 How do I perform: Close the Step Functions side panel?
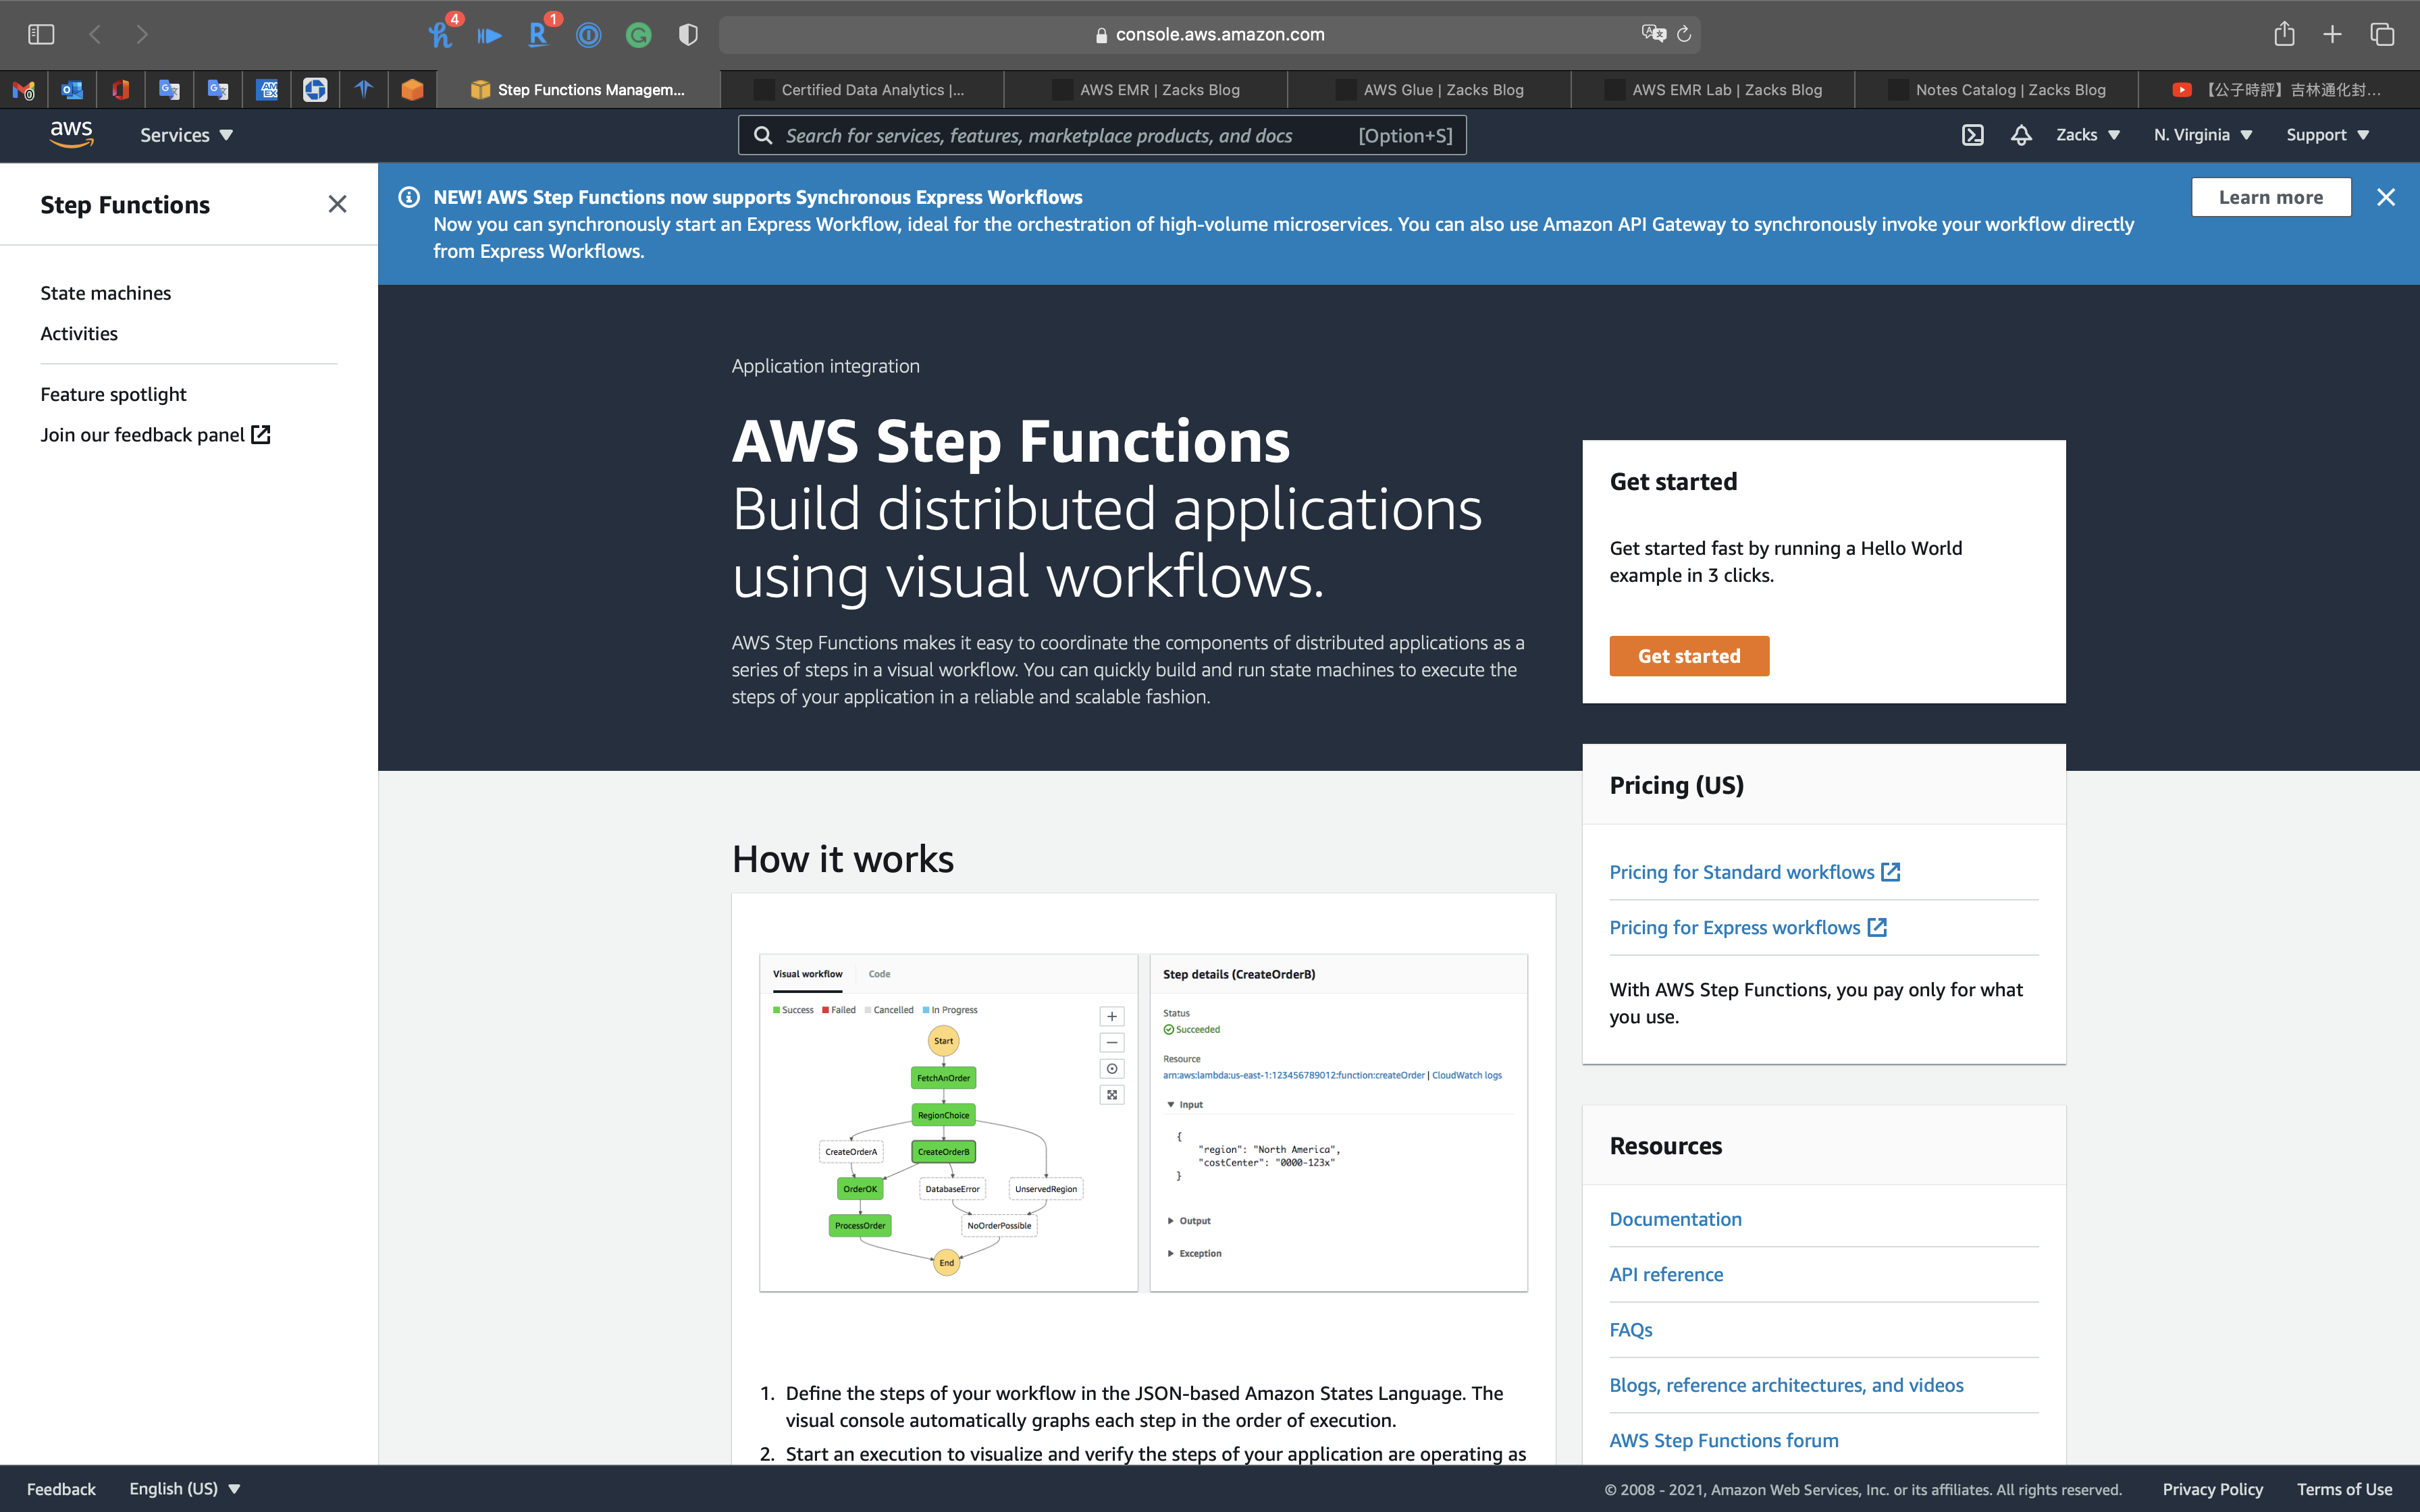pos(337,204)
